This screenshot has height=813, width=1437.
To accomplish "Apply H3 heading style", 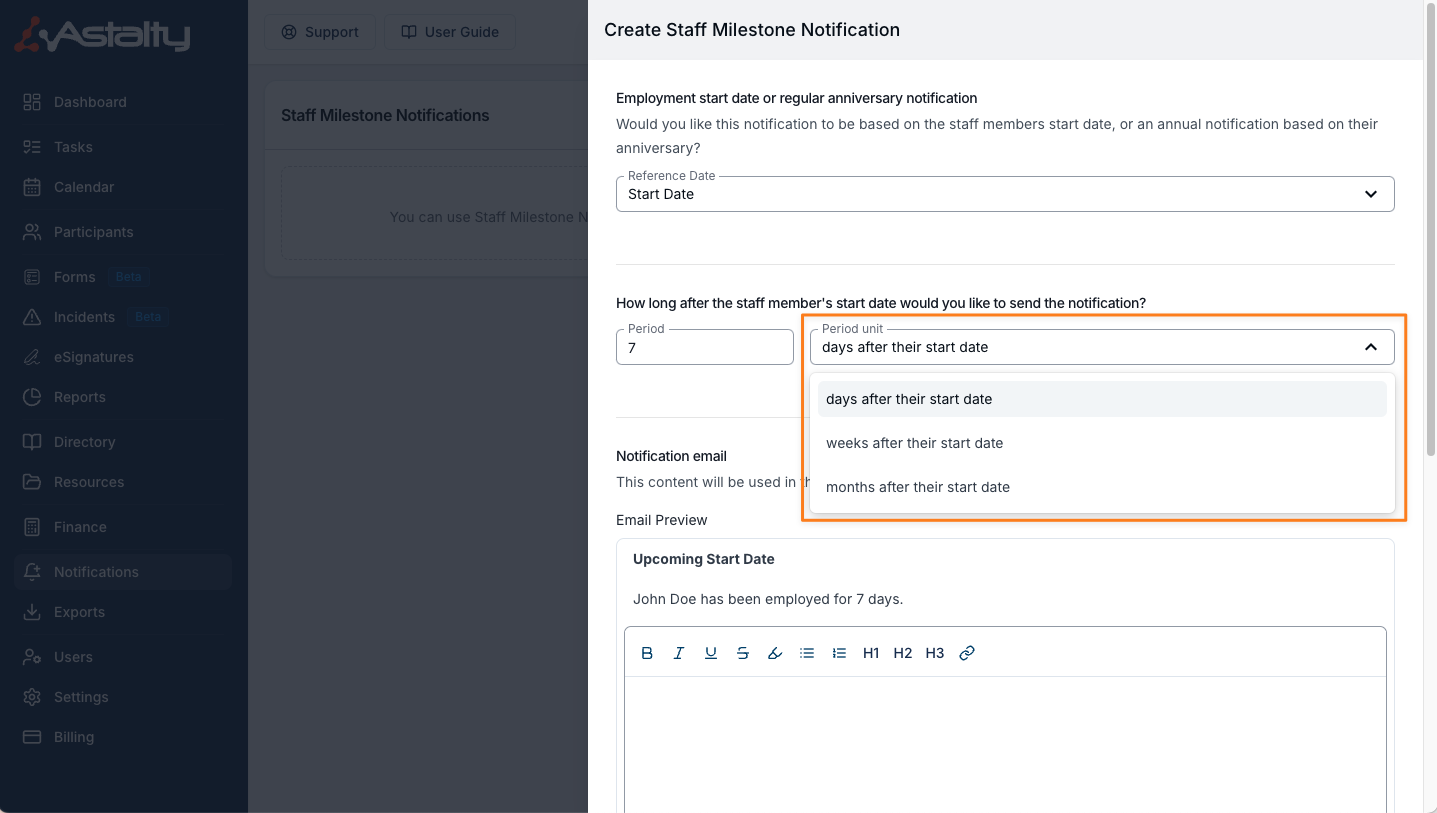I will click(x=935, y=653).
